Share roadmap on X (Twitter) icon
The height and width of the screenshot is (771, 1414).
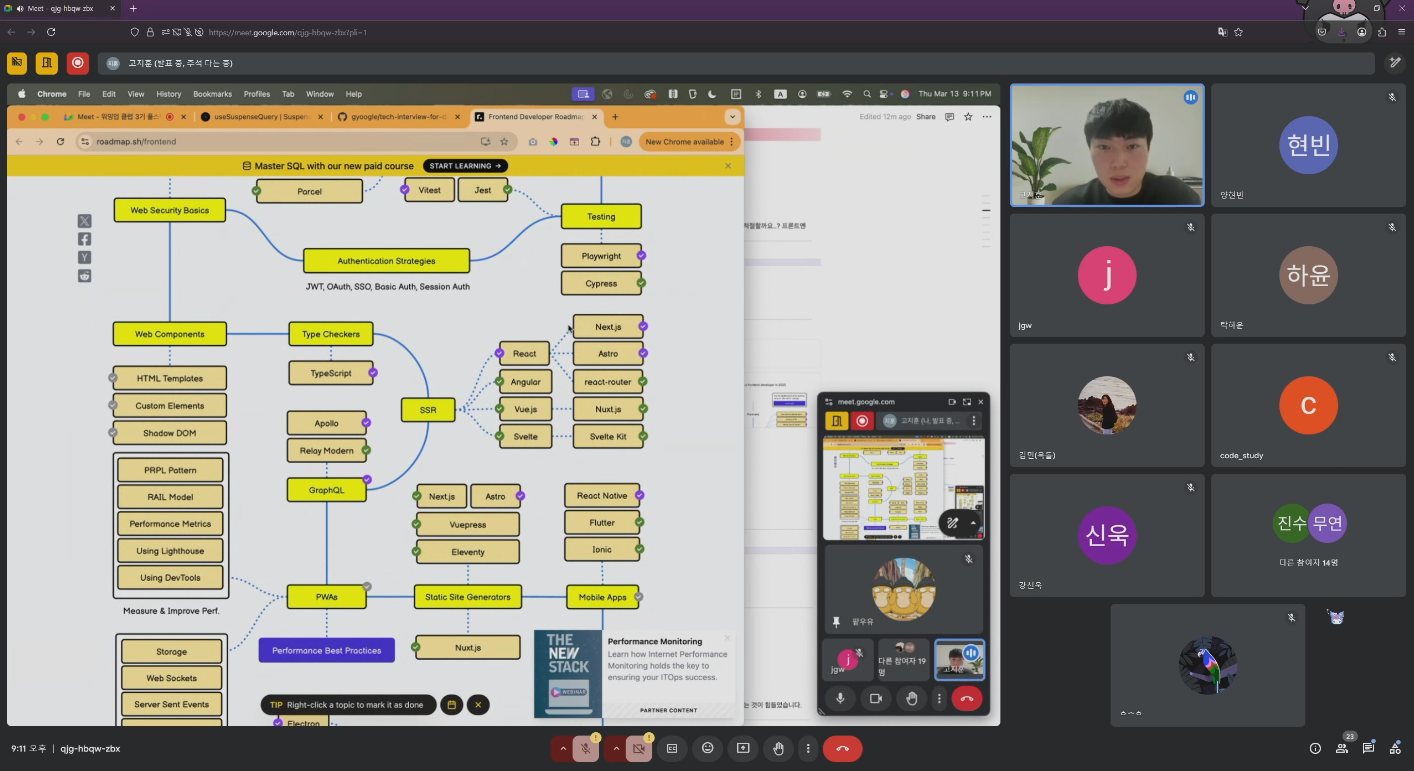point(85,221)
